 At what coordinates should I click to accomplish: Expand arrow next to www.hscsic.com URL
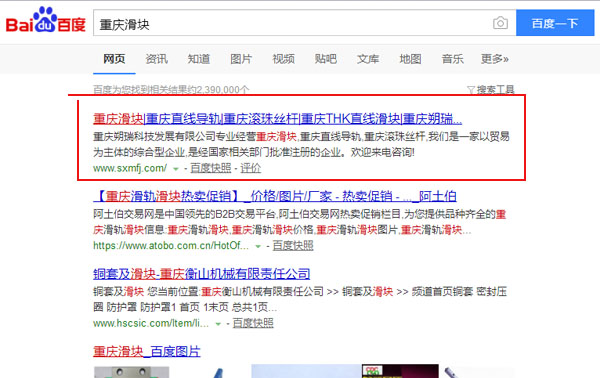[x=218, y=324]
